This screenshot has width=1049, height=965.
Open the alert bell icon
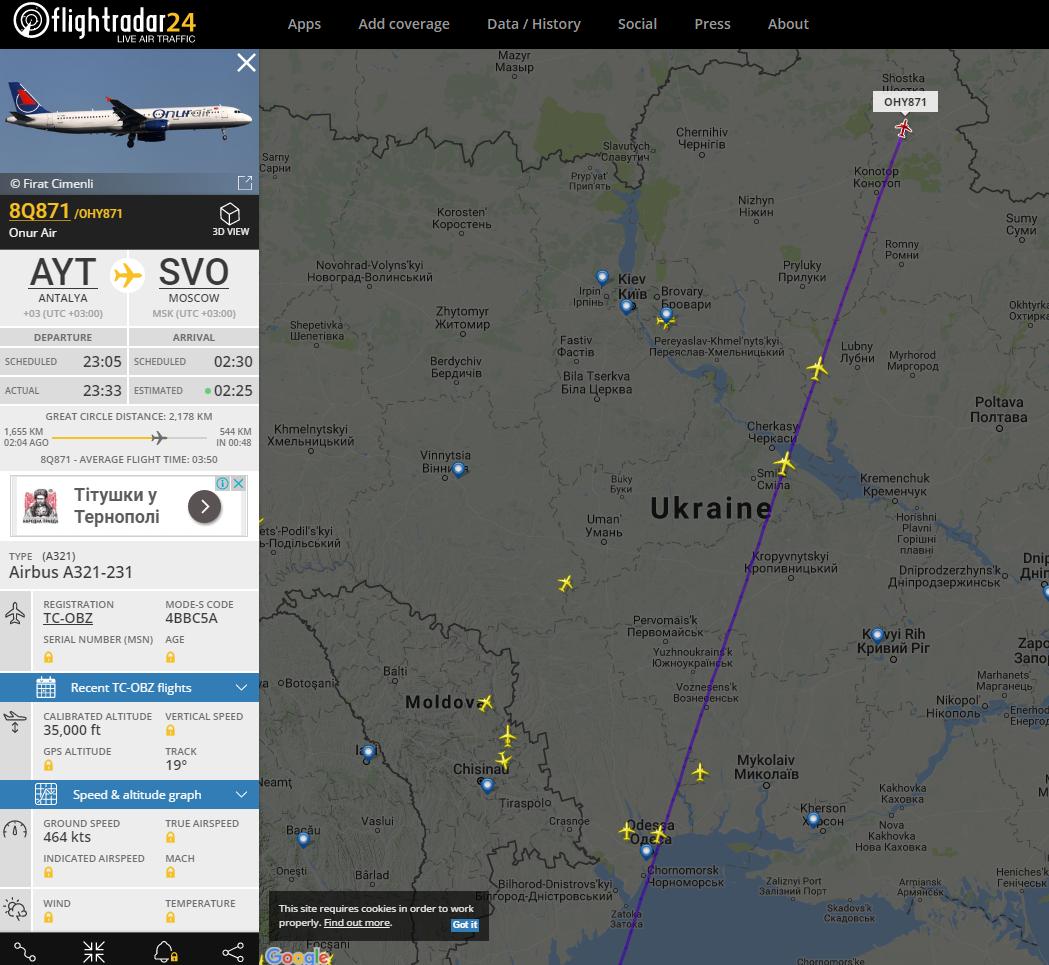point(165,952)
